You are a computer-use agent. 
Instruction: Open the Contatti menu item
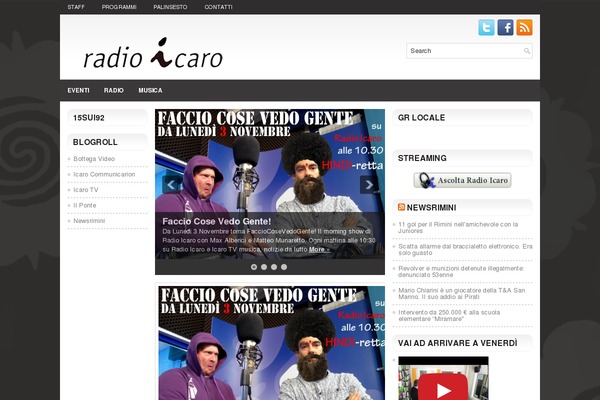click(x=218, y=7)
